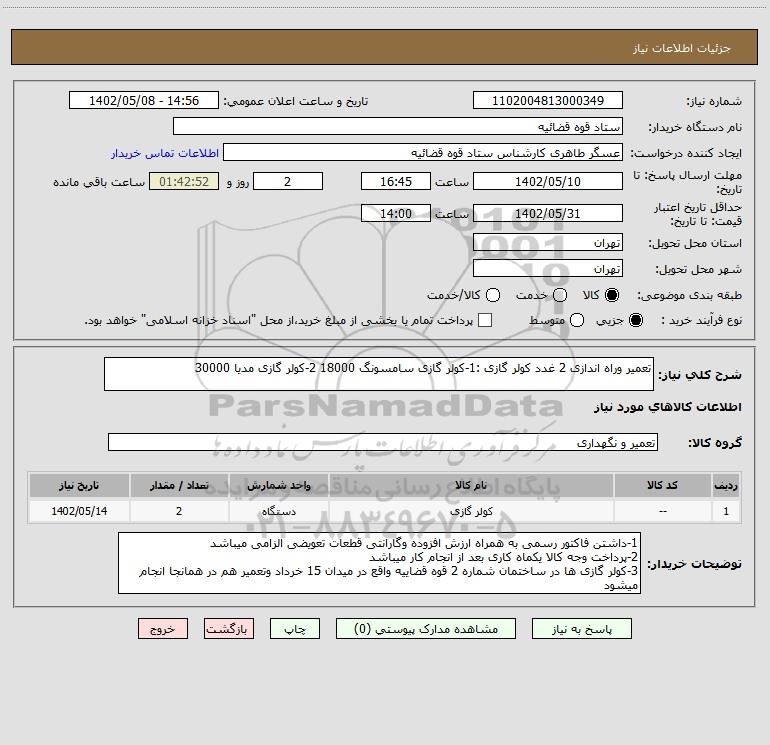The width and height of the screenshot is (770, 745).
Task: Open the اطلاعات تماس خریدار link
Action: pos(165,153)
